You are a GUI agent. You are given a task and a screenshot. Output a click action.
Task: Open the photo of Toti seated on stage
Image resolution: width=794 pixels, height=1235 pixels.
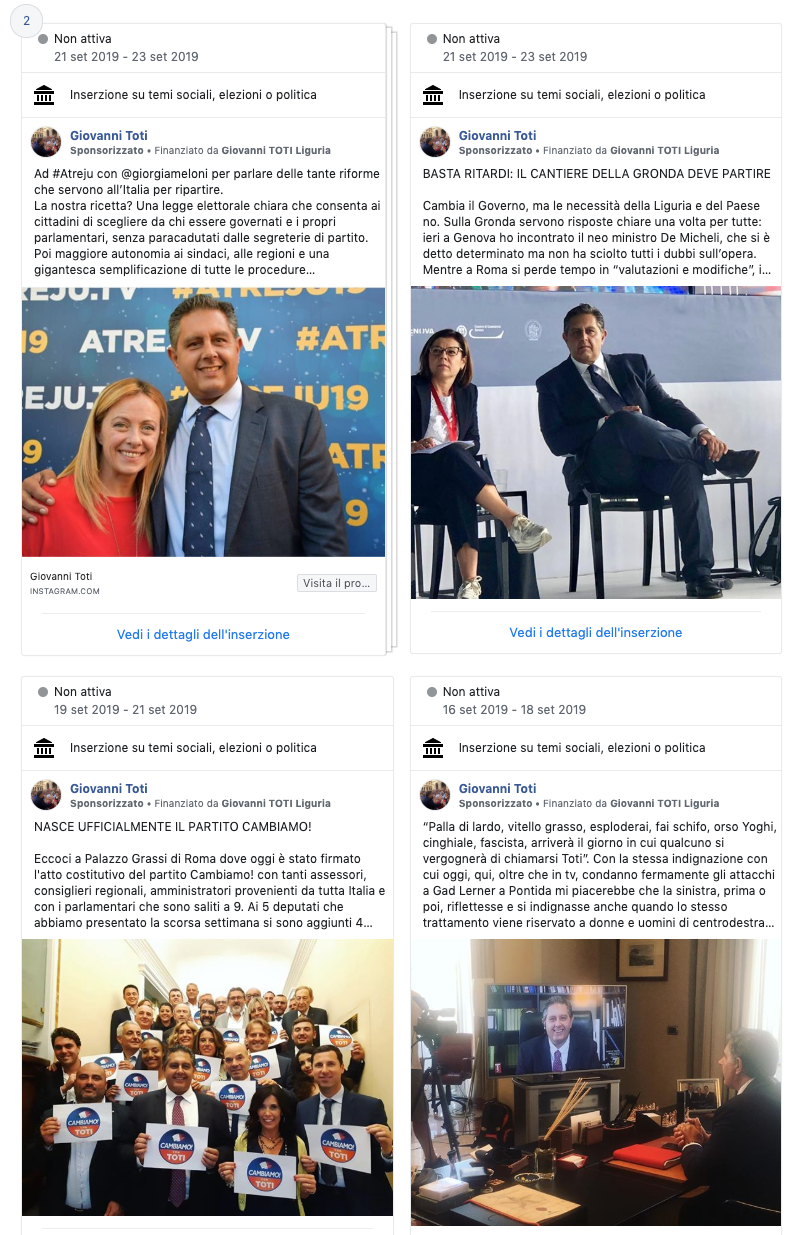click(x=596, y=443)
